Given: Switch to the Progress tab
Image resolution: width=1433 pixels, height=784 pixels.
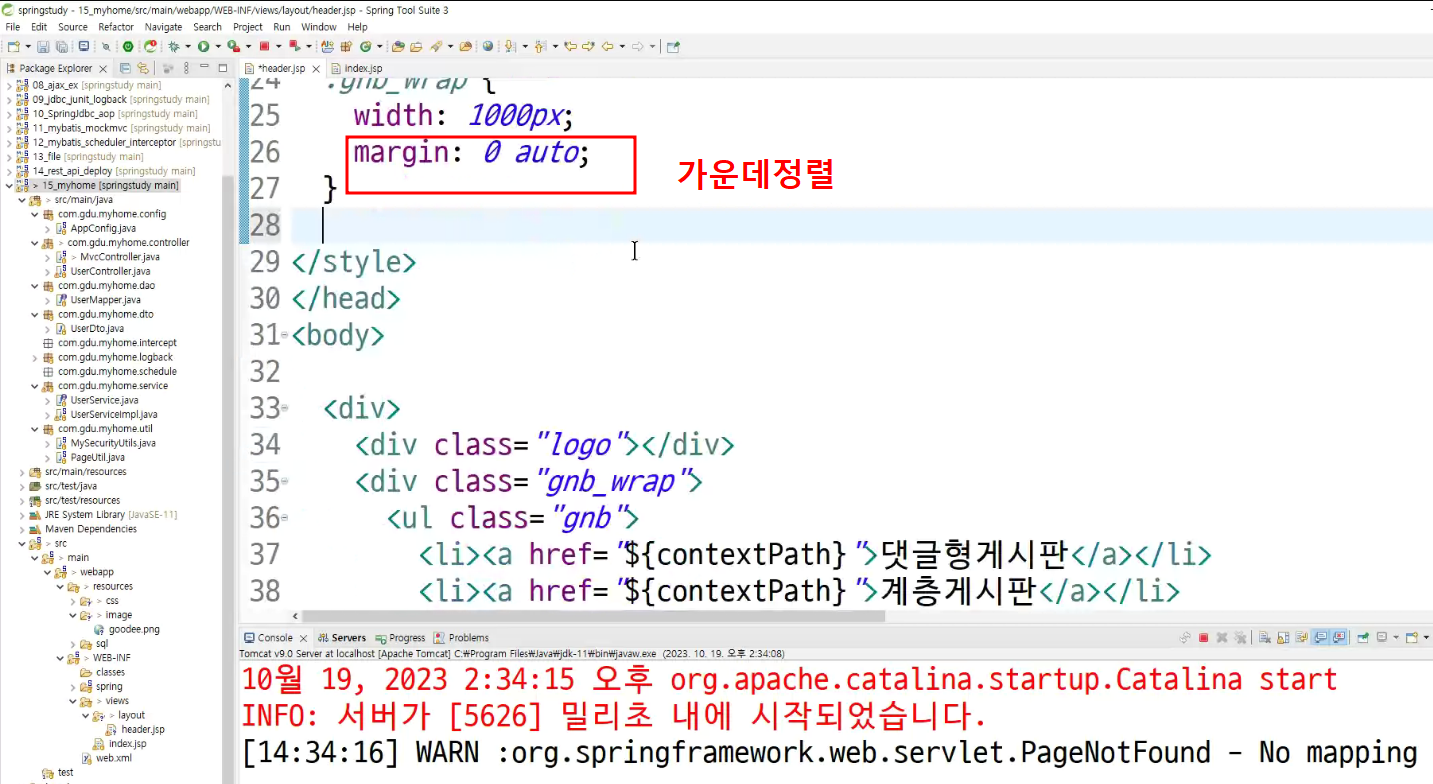Looking at the screenshot, I should [400, 637].
